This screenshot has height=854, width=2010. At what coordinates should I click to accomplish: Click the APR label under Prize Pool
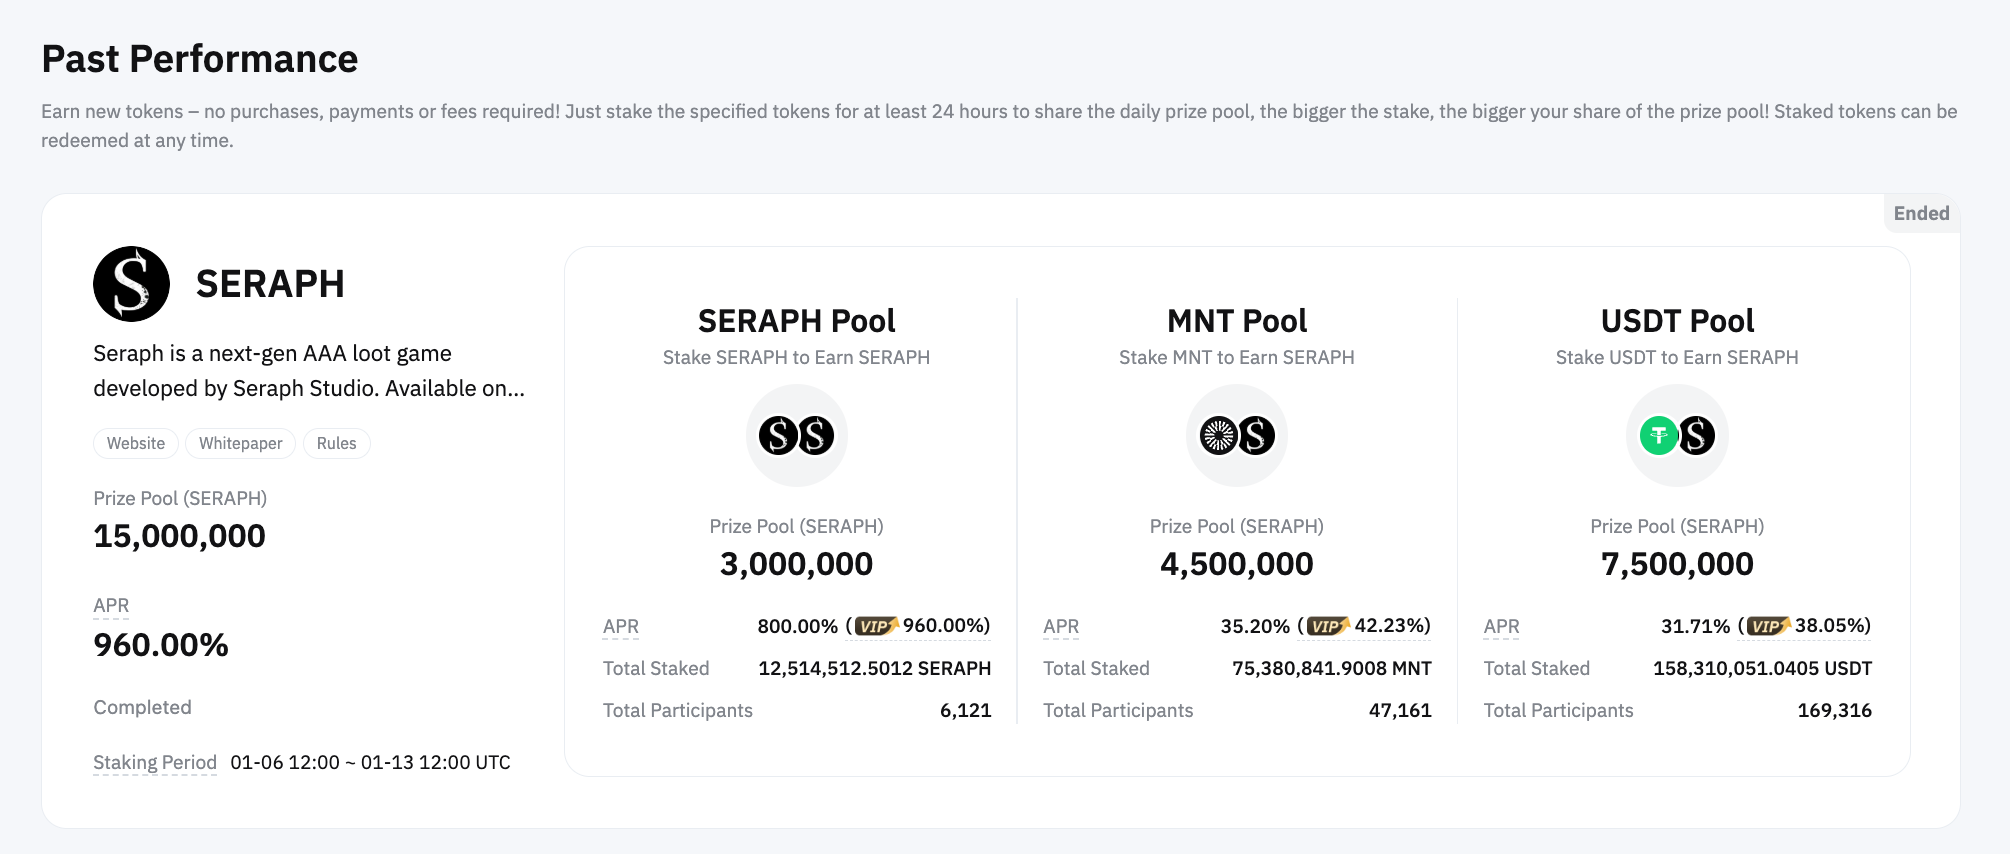click(111, 605)
